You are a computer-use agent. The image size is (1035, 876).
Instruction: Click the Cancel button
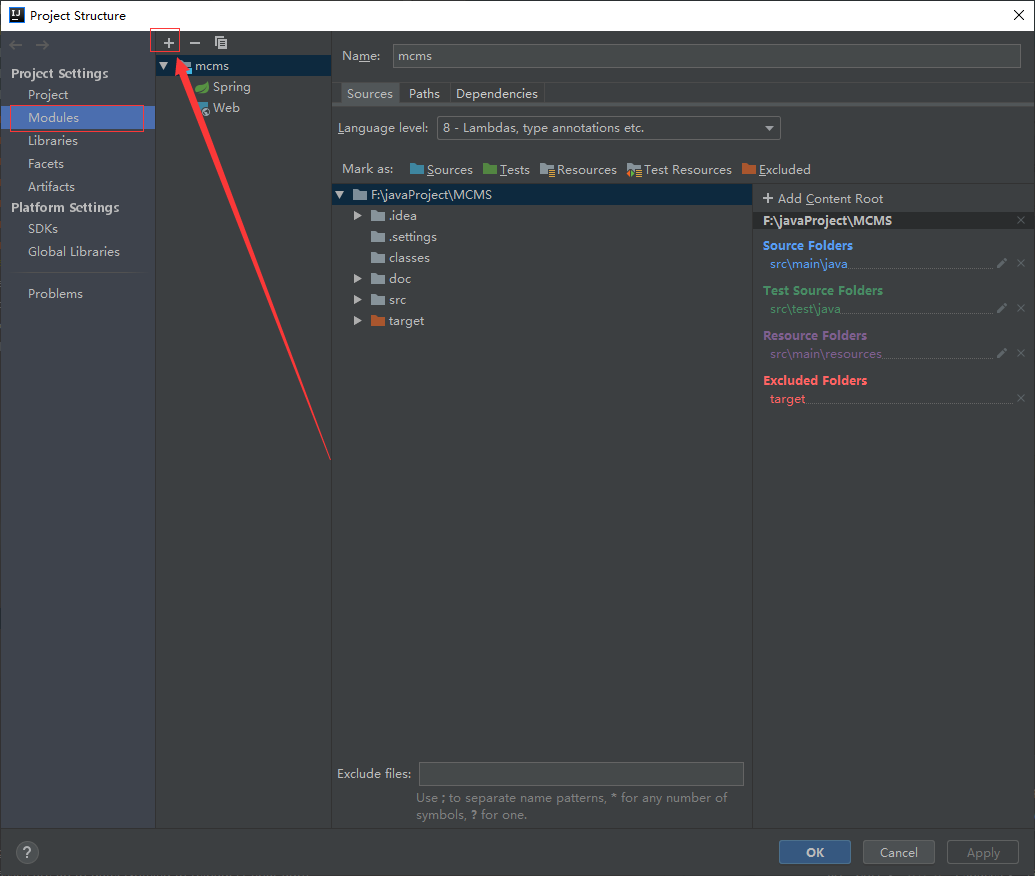point(898,852)
